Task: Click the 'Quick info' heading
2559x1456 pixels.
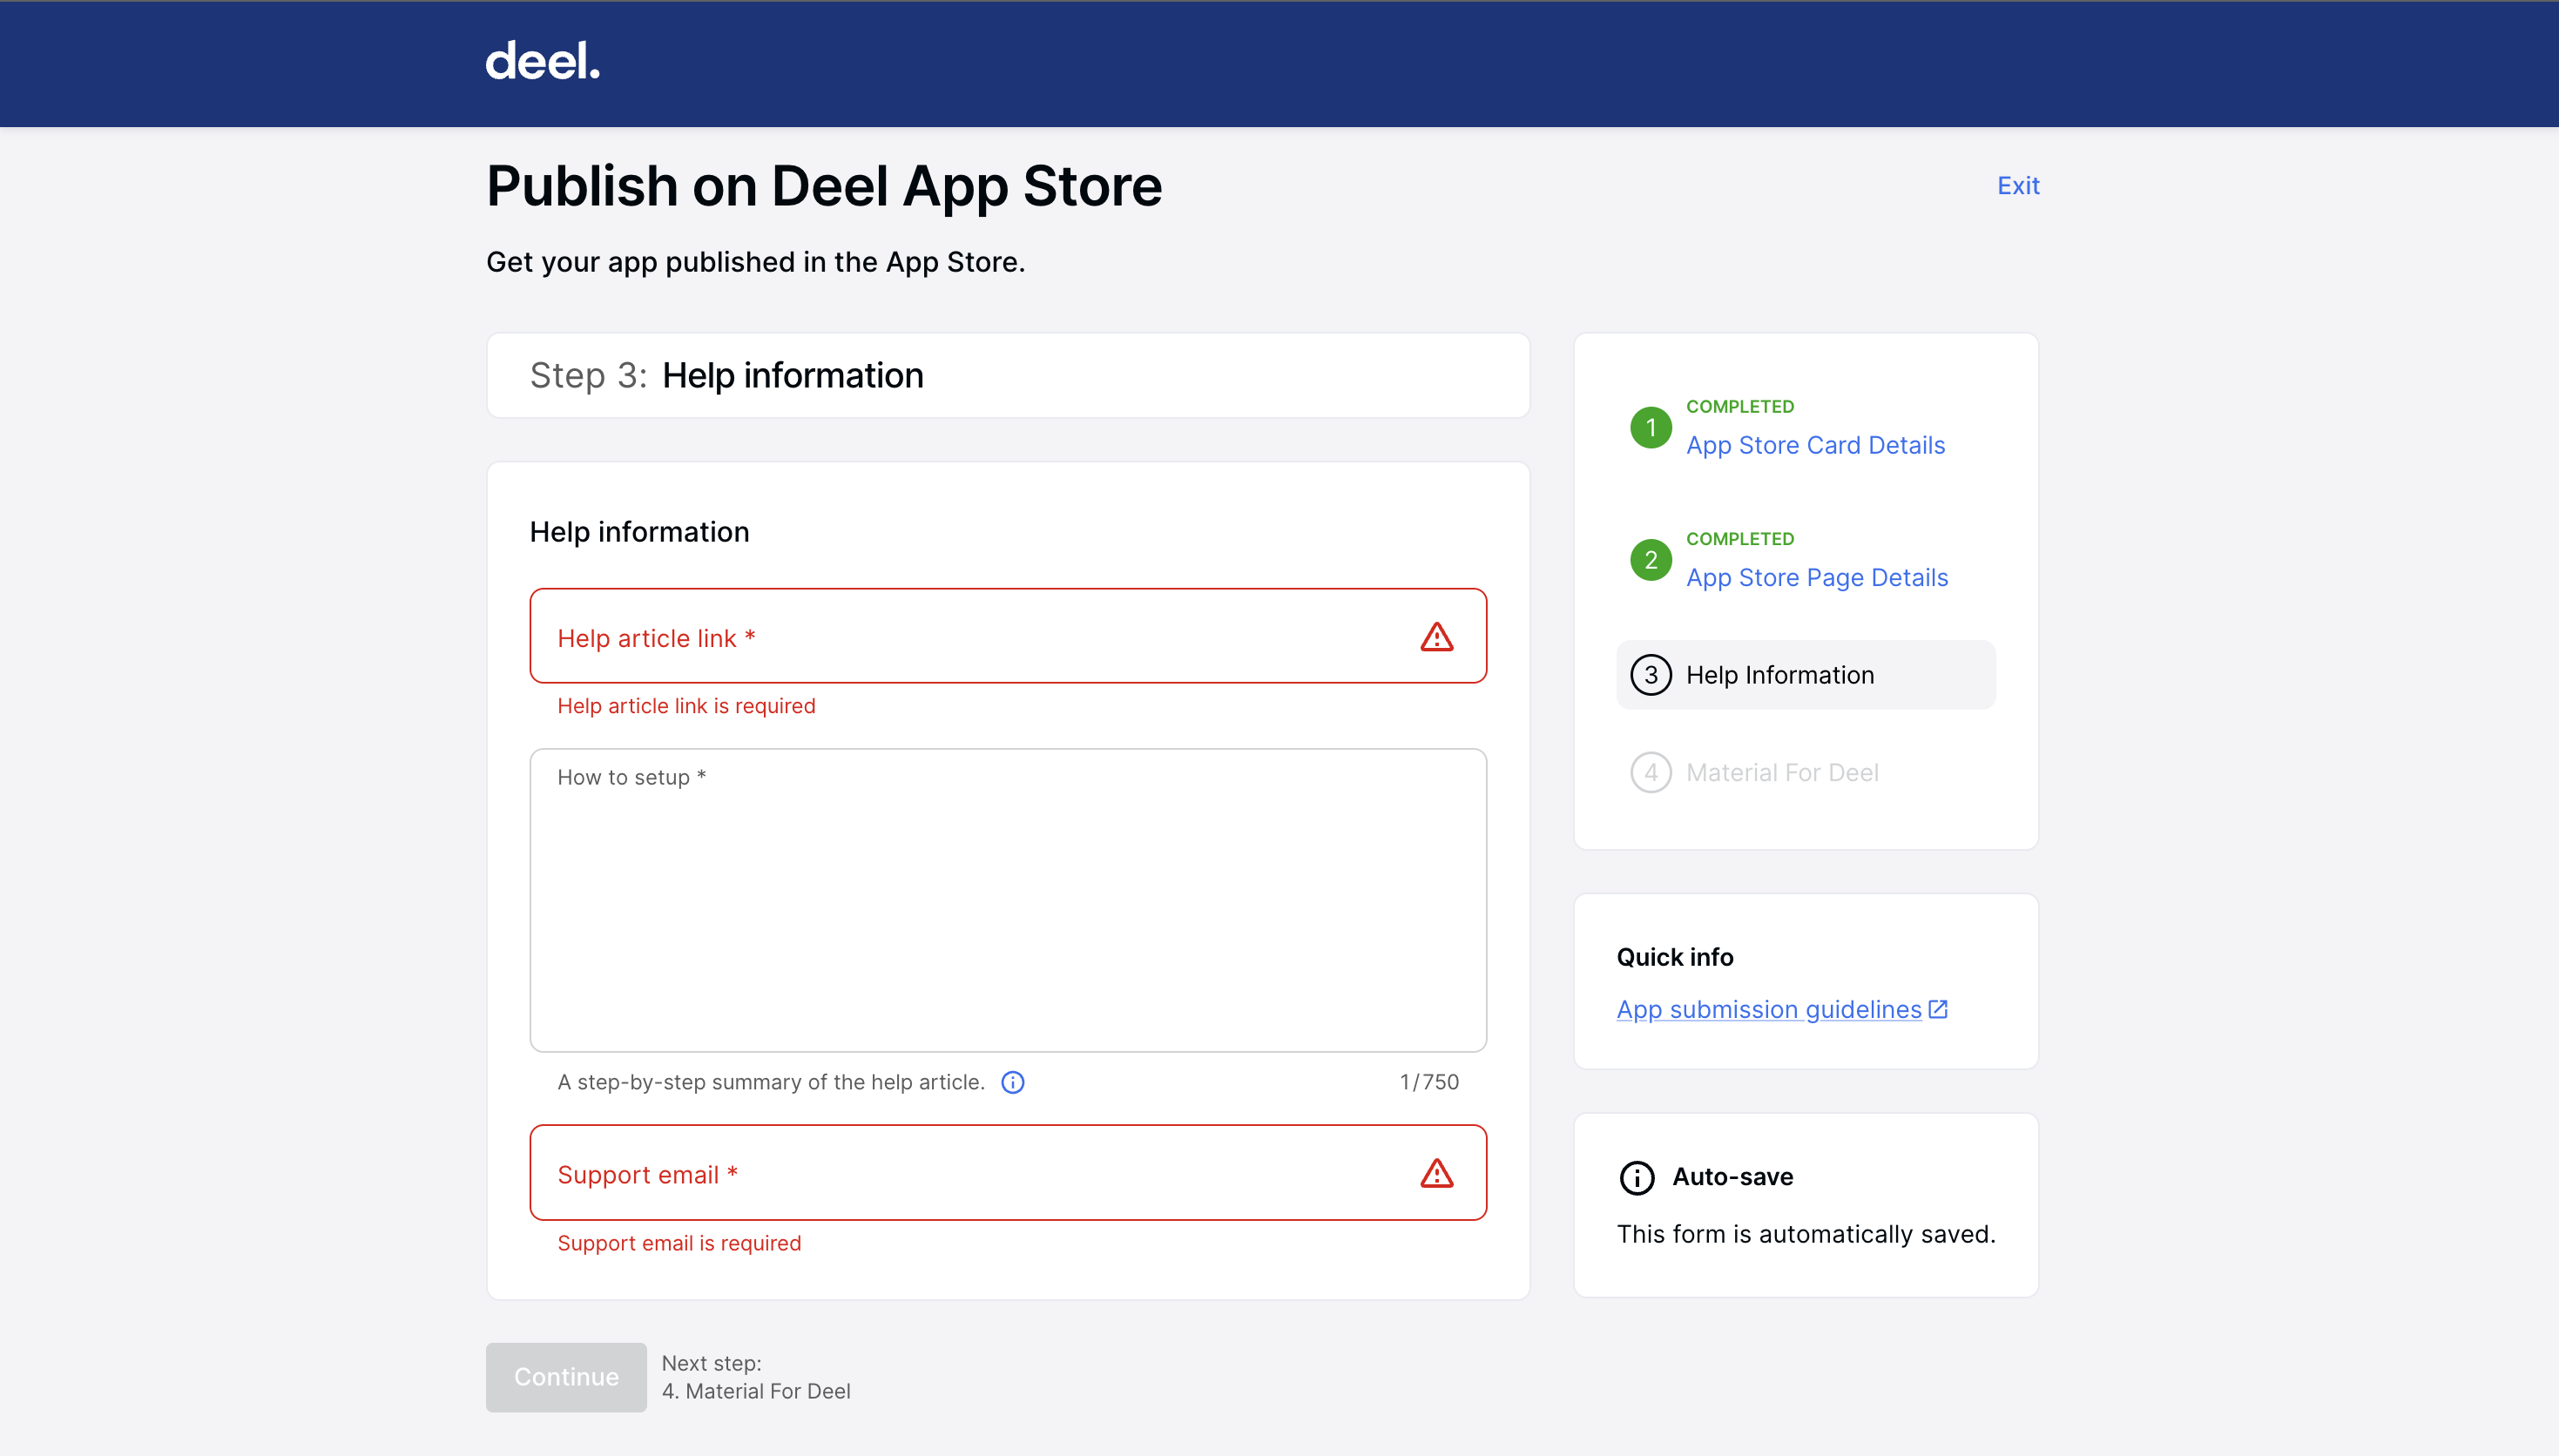Action: click(1675, 957)
